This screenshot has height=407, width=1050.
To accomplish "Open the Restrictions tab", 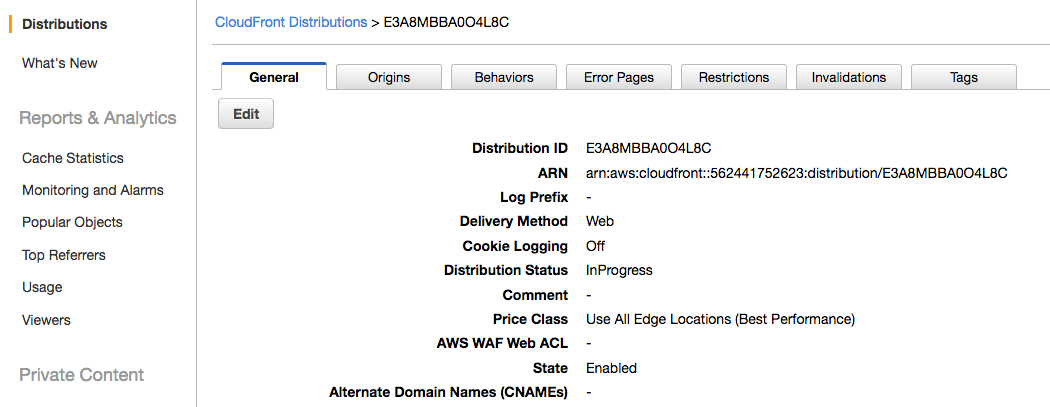I will point(734,77).
